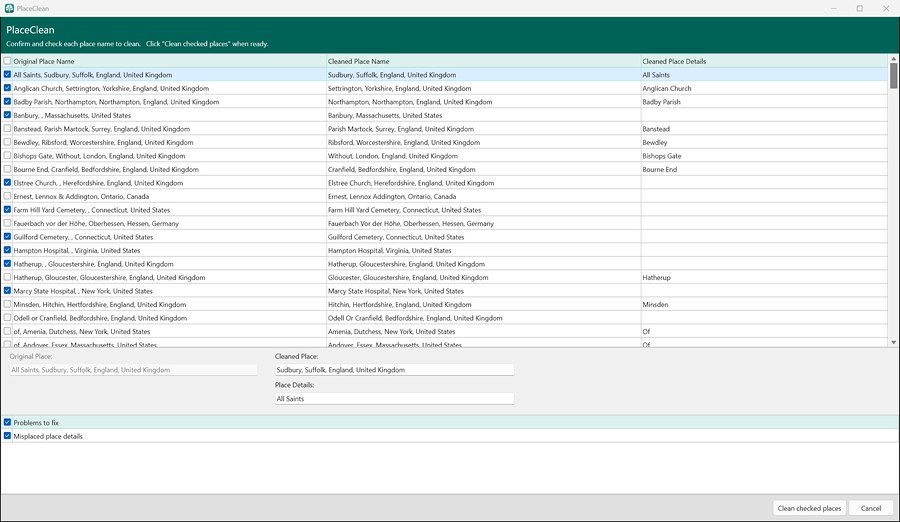Select detail cell 'Hatherup'

pyautogui.click(x=656, y=277)
